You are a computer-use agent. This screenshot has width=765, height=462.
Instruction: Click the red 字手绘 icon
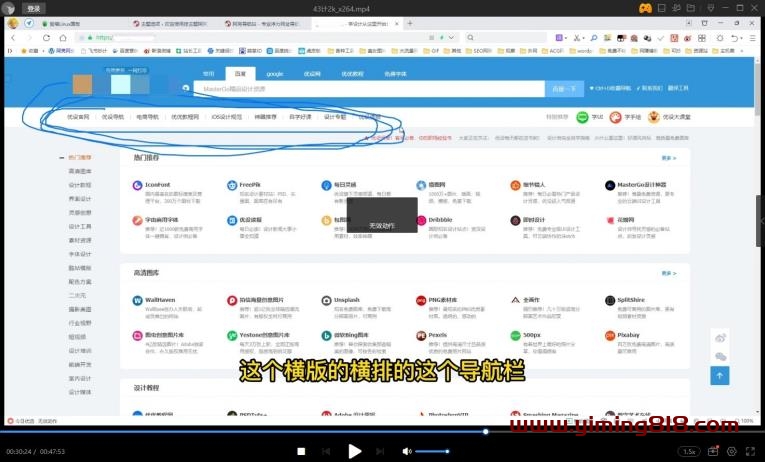616,117
